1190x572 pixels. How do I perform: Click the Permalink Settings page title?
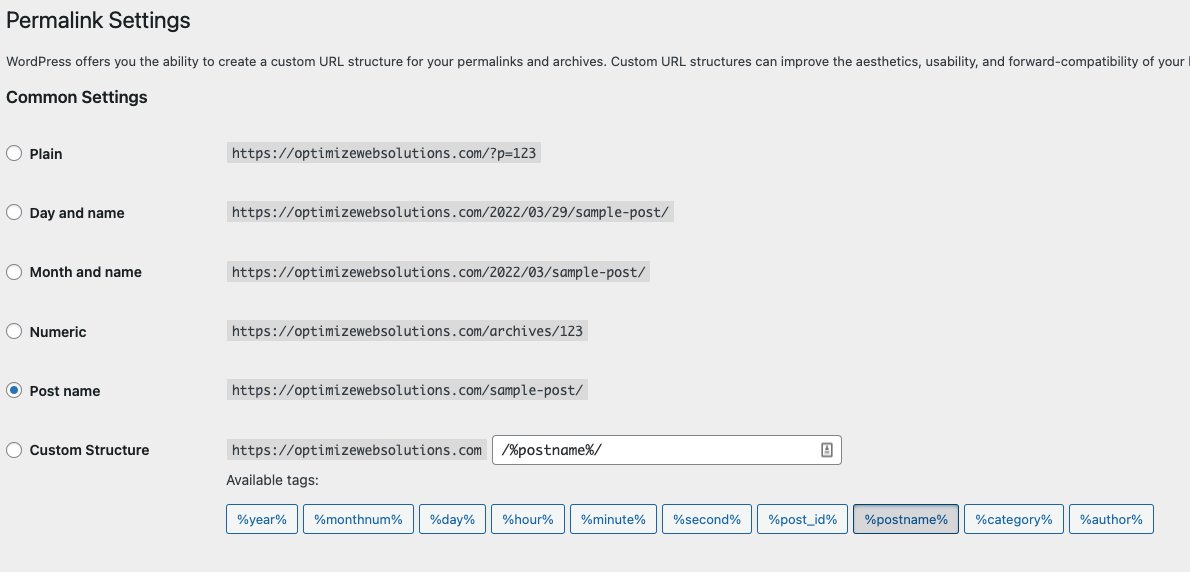98,20
